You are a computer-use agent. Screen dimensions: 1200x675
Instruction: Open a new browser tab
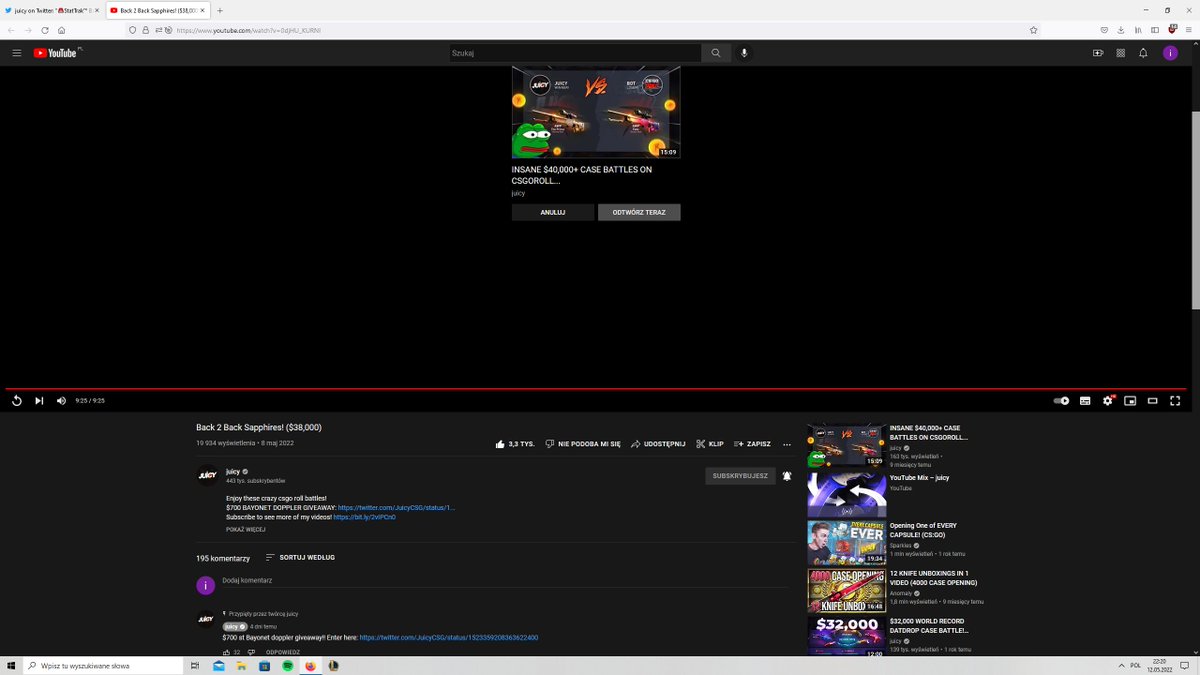pos(220,10)
